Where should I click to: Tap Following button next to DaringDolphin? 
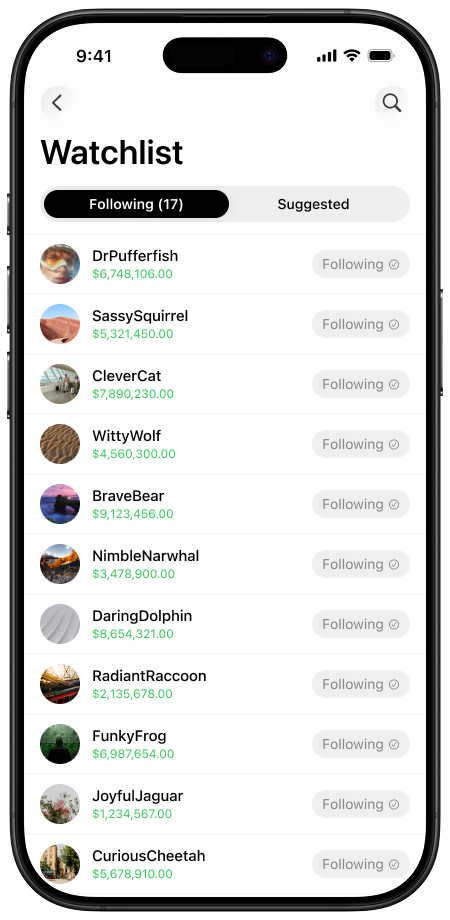click(361, 624)
